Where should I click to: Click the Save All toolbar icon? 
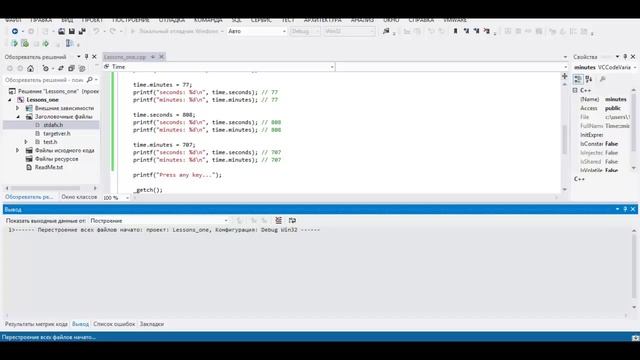point(82,31)
